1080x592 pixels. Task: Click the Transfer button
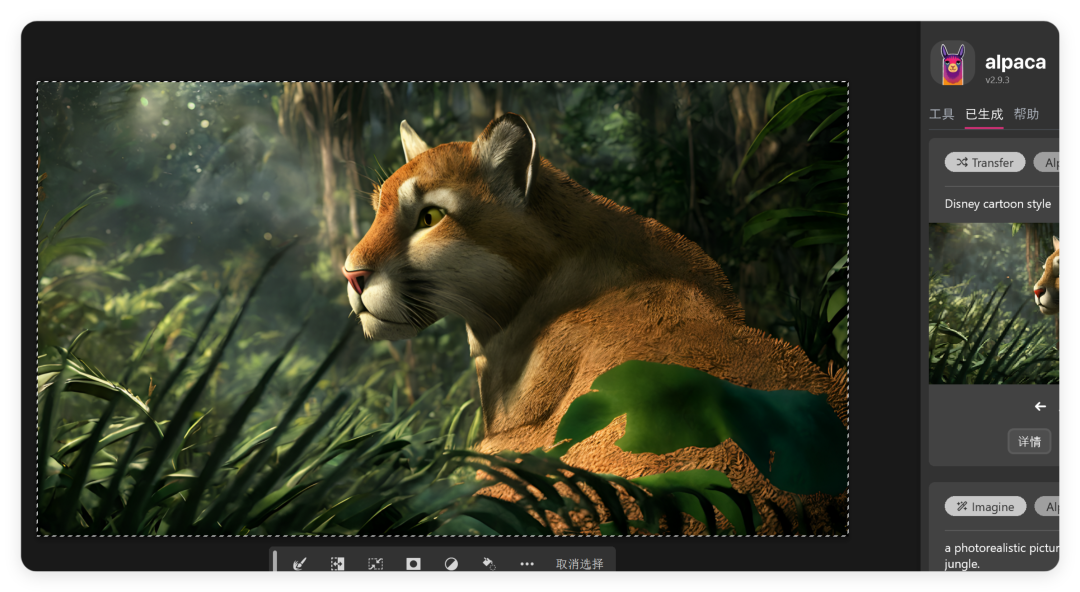tap(984, 162)
